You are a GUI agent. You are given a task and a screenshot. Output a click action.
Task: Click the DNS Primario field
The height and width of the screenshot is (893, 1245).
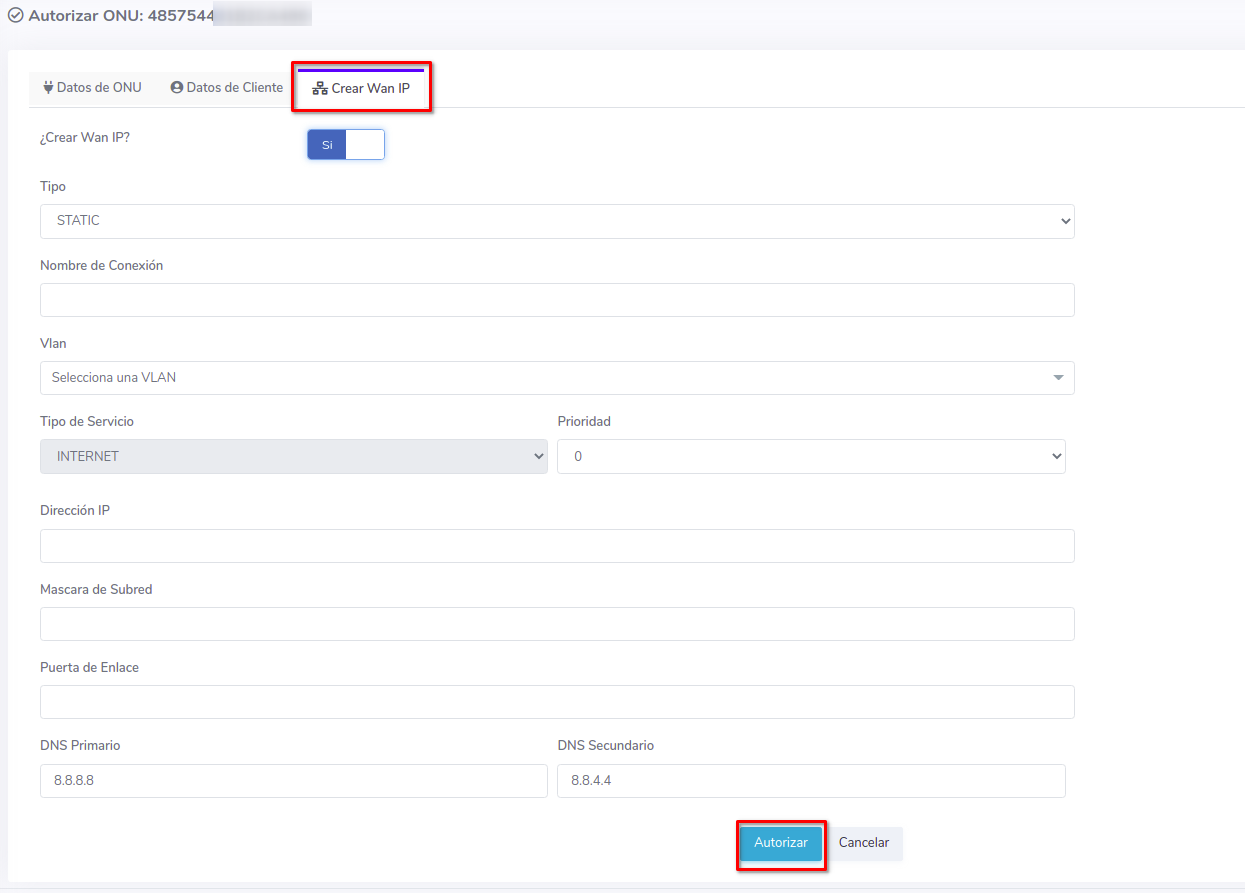(x=293, y=781)
